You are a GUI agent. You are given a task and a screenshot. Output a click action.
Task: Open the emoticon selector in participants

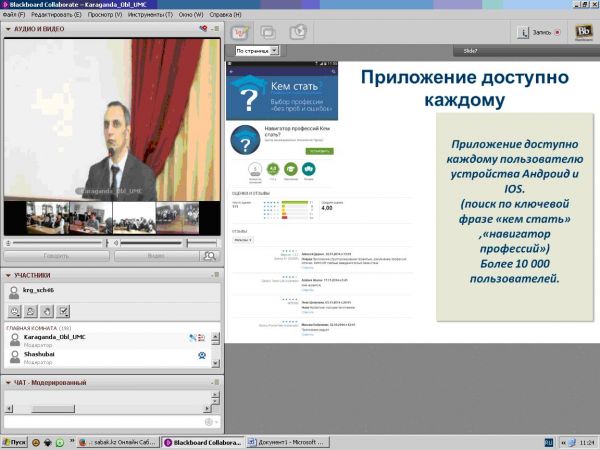[x=15, y=311]
